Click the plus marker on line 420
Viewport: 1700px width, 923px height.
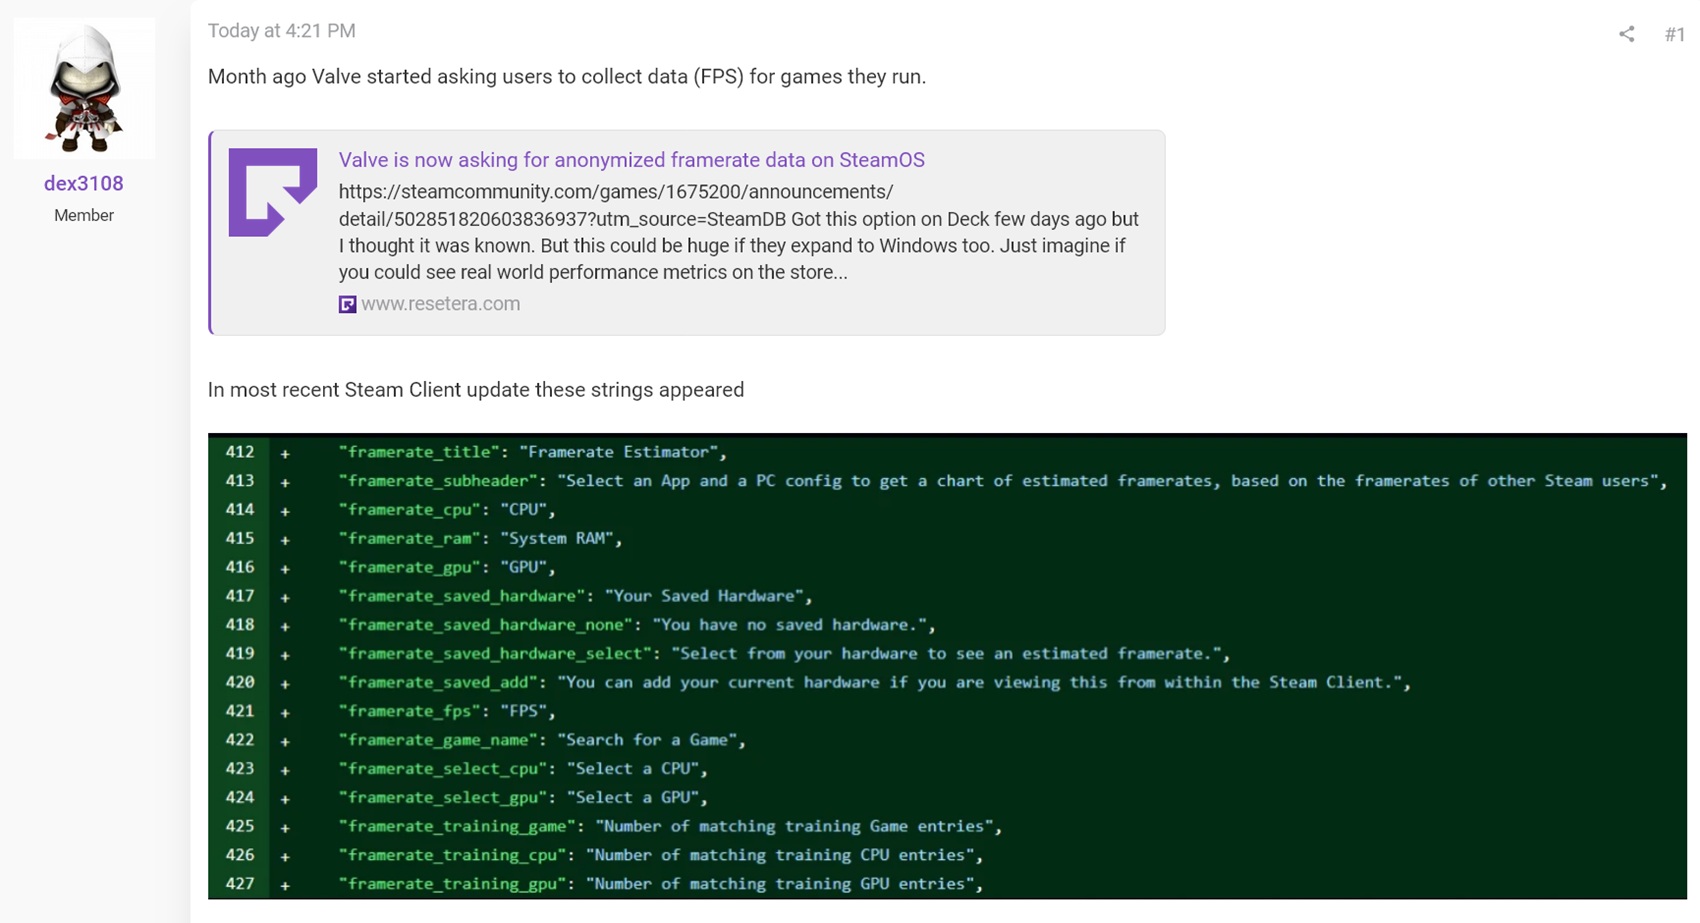tap(285, 683)
